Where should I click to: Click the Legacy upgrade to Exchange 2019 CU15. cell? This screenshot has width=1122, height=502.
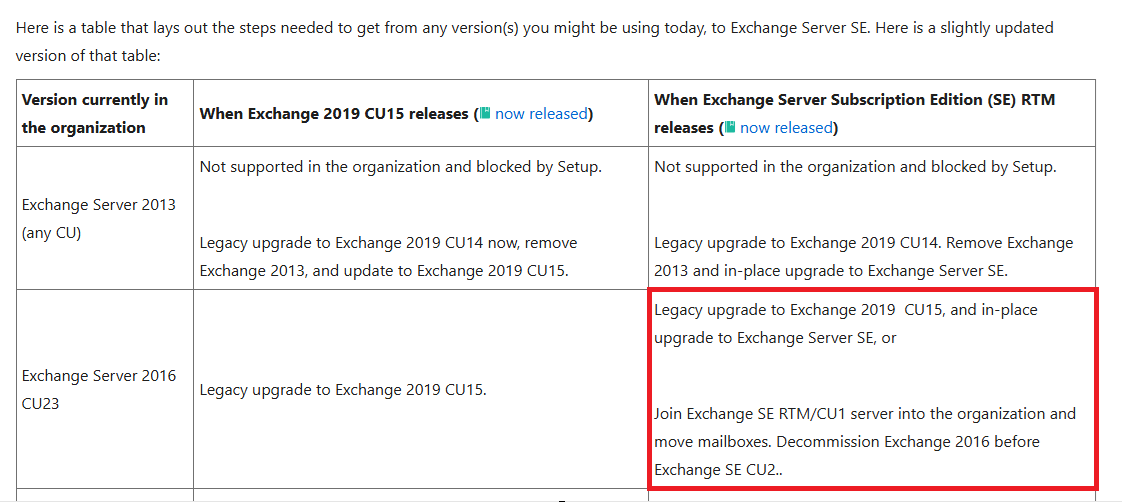click(x=343, y=390)
